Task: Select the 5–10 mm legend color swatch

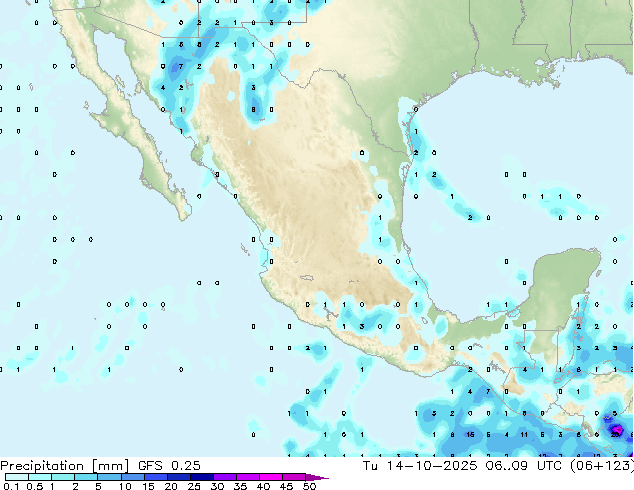Action: (109, 477)
